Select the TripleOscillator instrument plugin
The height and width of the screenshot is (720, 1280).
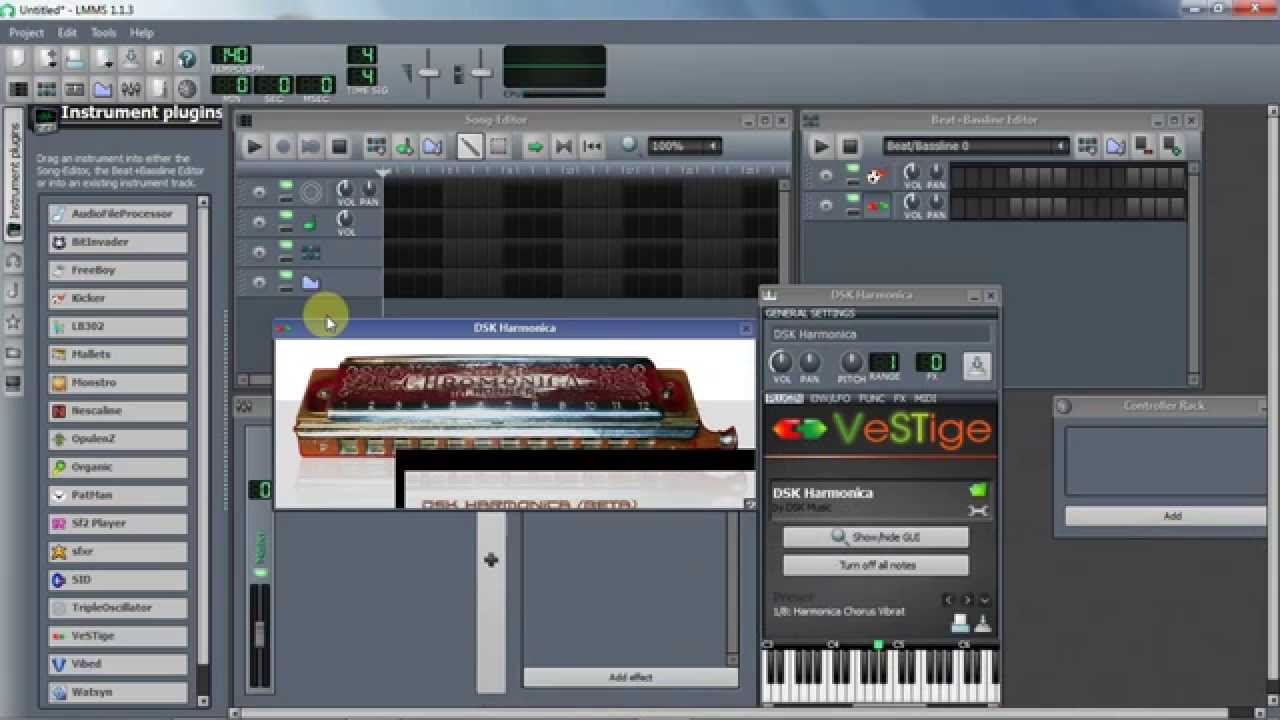tap(118, 608)
